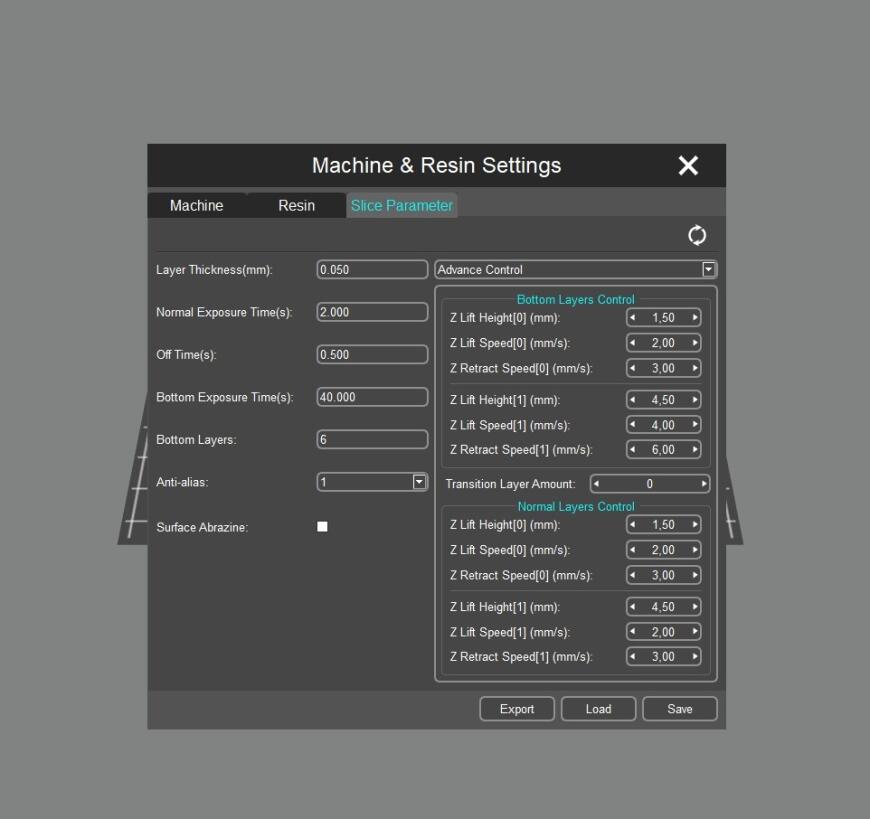
Task: Decrease Normal Layers Z Lift Height[0]
Action: coord(633,524)
